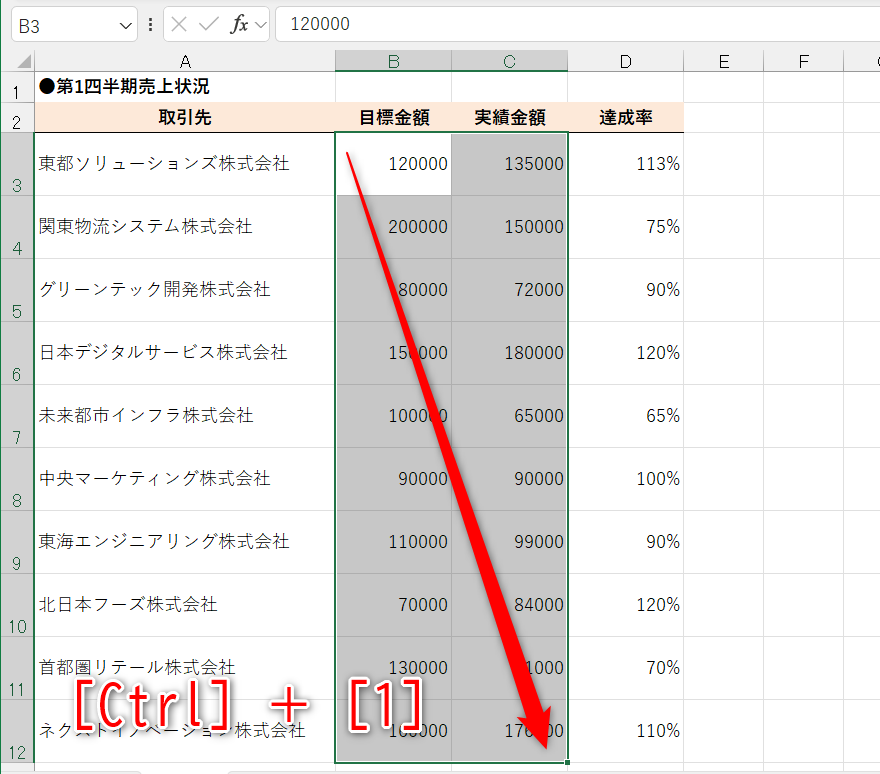Click achievement rate cell 70%
This screenshot has width=880, height=774.
click(x=626, y=668)
